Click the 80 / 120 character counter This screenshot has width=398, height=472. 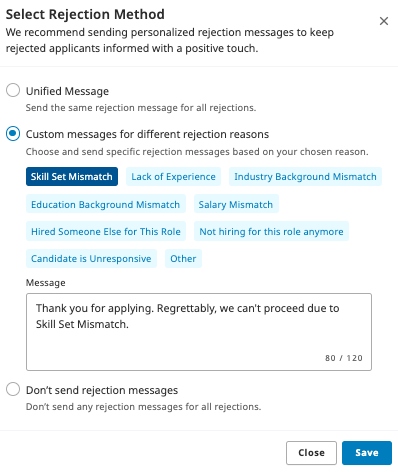(344, 358)
